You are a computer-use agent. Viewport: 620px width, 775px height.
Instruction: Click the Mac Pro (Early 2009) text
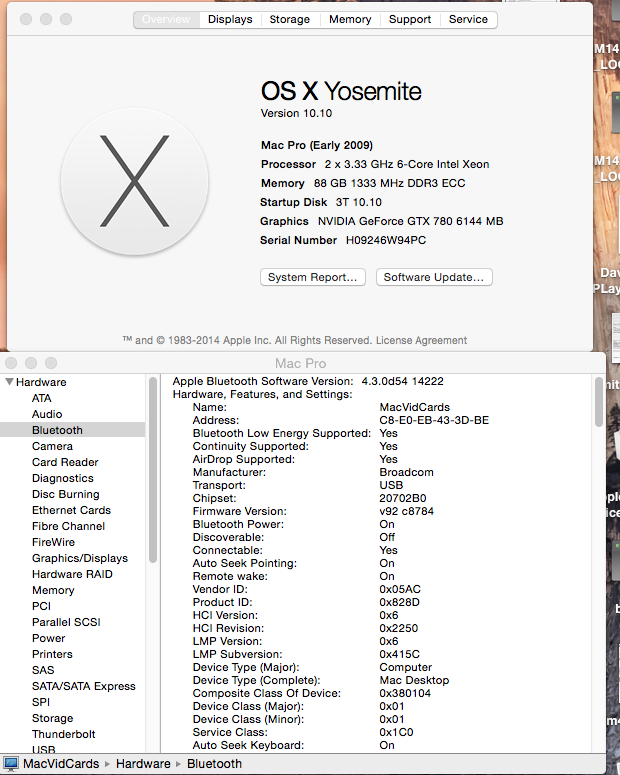click(317, 145)
